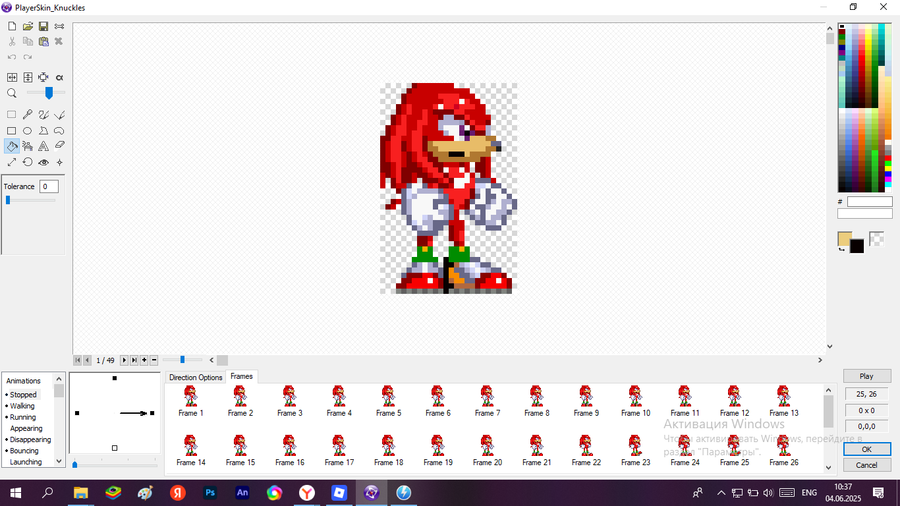This screenshot has width=900, height=506.
Task: Click the Play button
Action: point(867,376)
